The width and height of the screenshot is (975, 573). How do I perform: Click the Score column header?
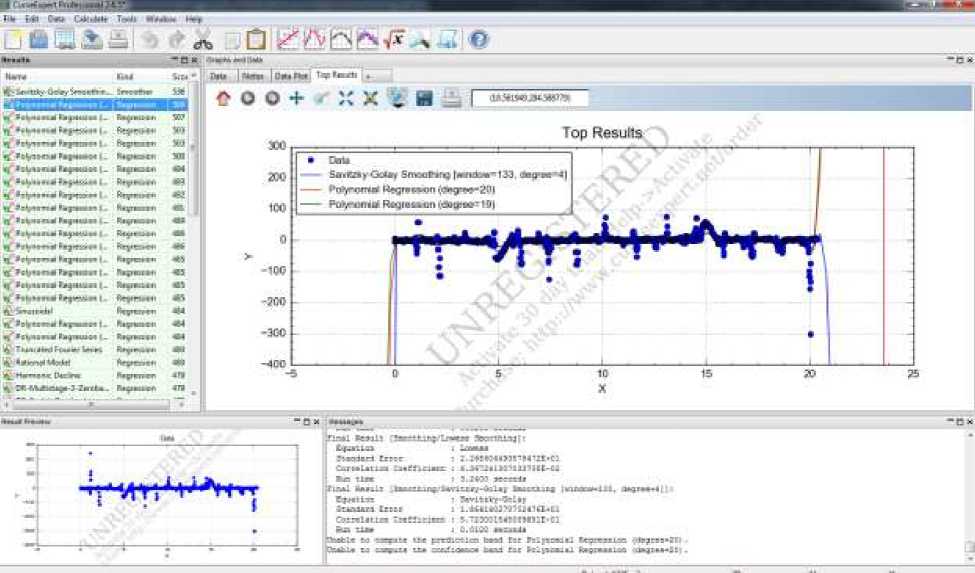point(180,77)
